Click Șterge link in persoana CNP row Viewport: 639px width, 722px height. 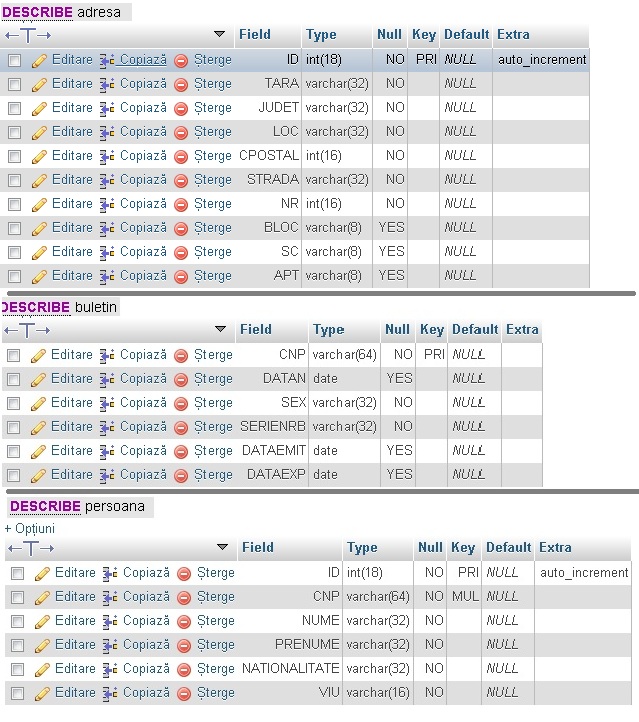coord(215,597)
